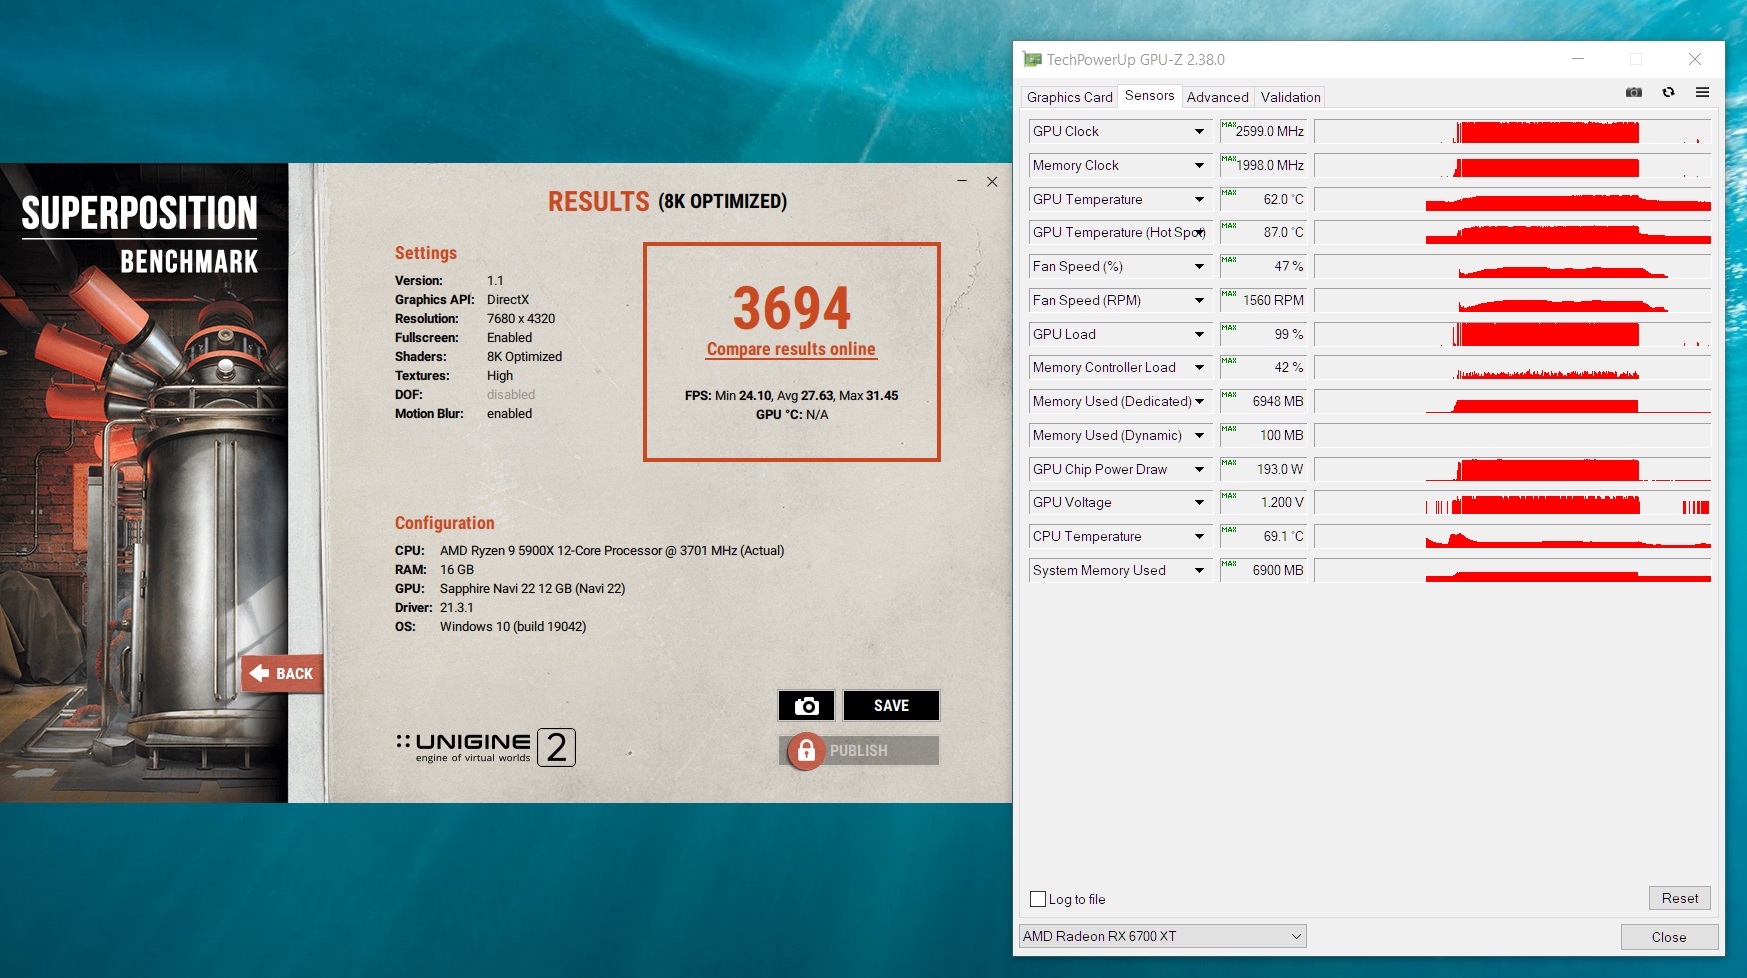Click the 7680 x 4320 resolution value
Screen dimensions: 1747x978
pos(521,319)
